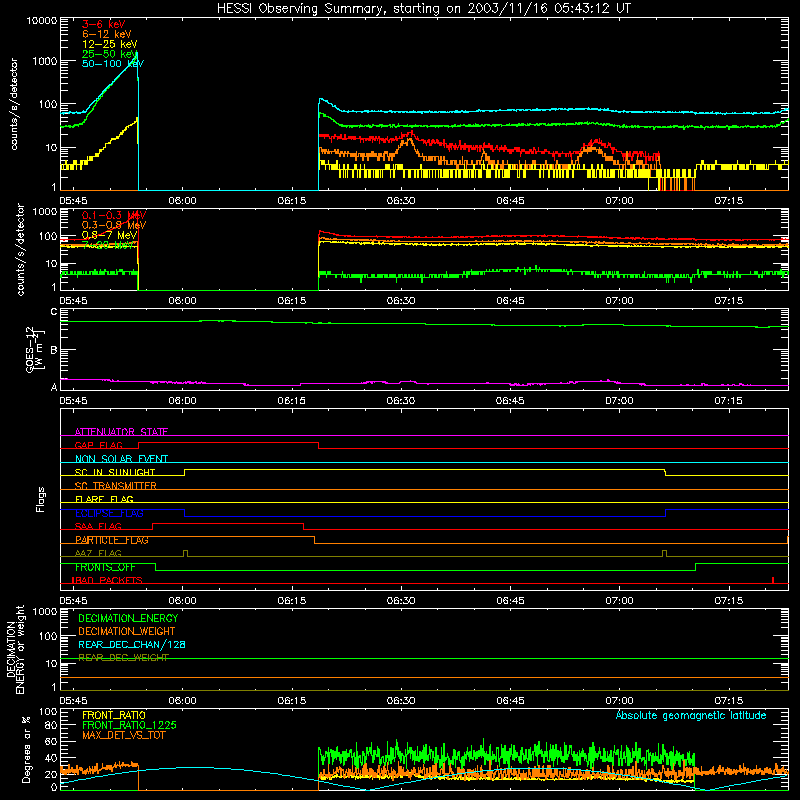Screen dimensions: 800x800
Task: Click the 10000 y-axis label on top plot
Action: point(42,20)
